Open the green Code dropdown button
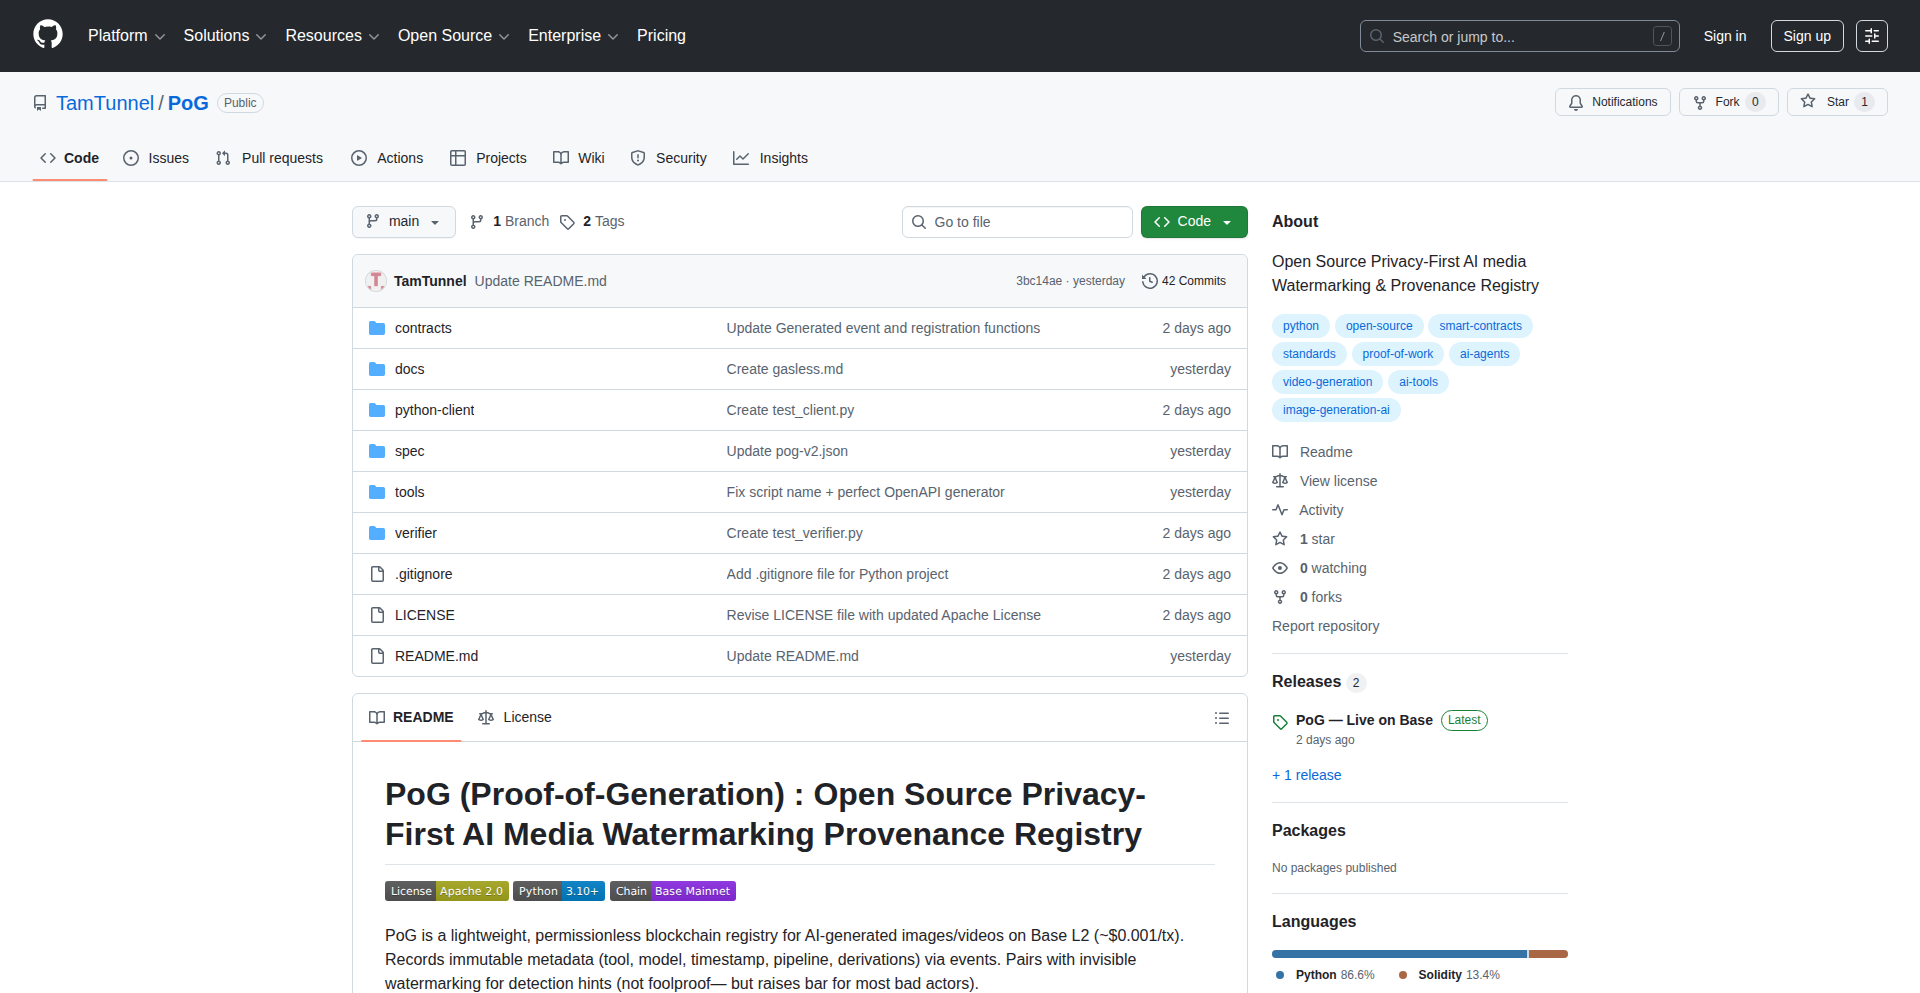This screenshot has height=993, width=1920. 1193,222
